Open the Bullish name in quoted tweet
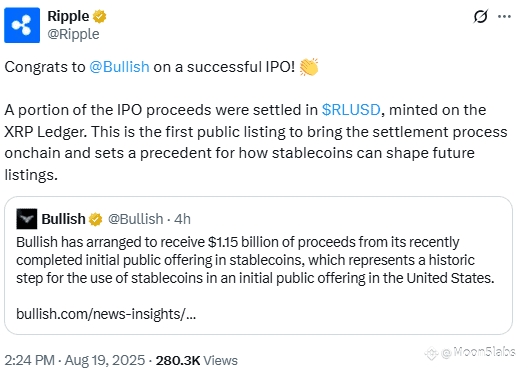 tap(64, 219)
